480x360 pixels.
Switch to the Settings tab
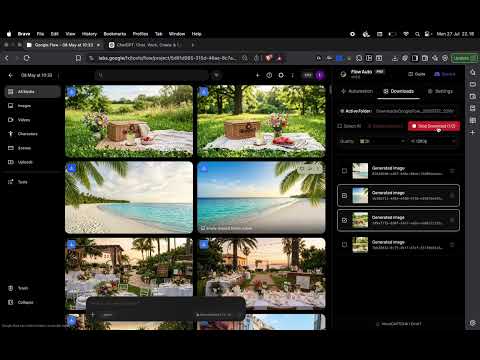440,91
